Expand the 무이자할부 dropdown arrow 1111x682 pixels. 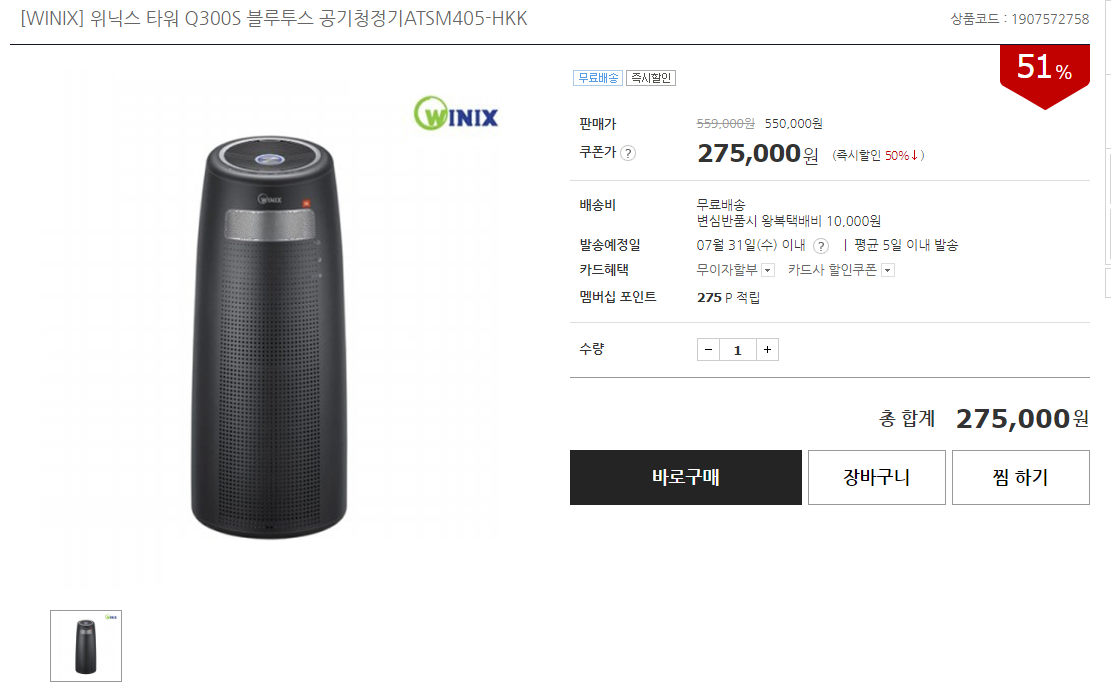[x=767, y=271]
